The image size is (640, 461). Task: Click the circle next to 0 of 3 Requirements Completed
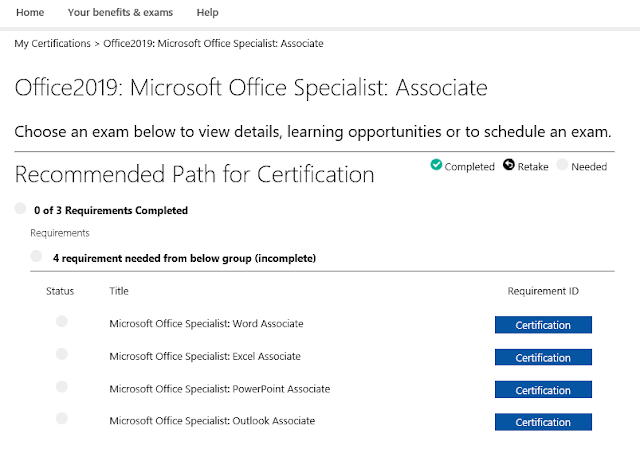click(21, 209)
